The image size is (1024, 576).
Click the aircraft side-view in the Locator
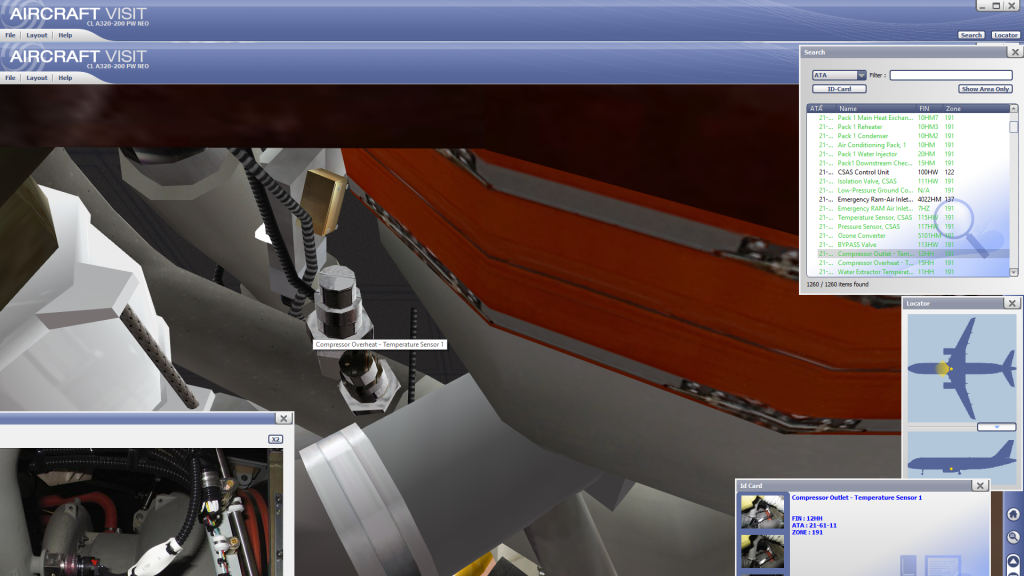961,458
